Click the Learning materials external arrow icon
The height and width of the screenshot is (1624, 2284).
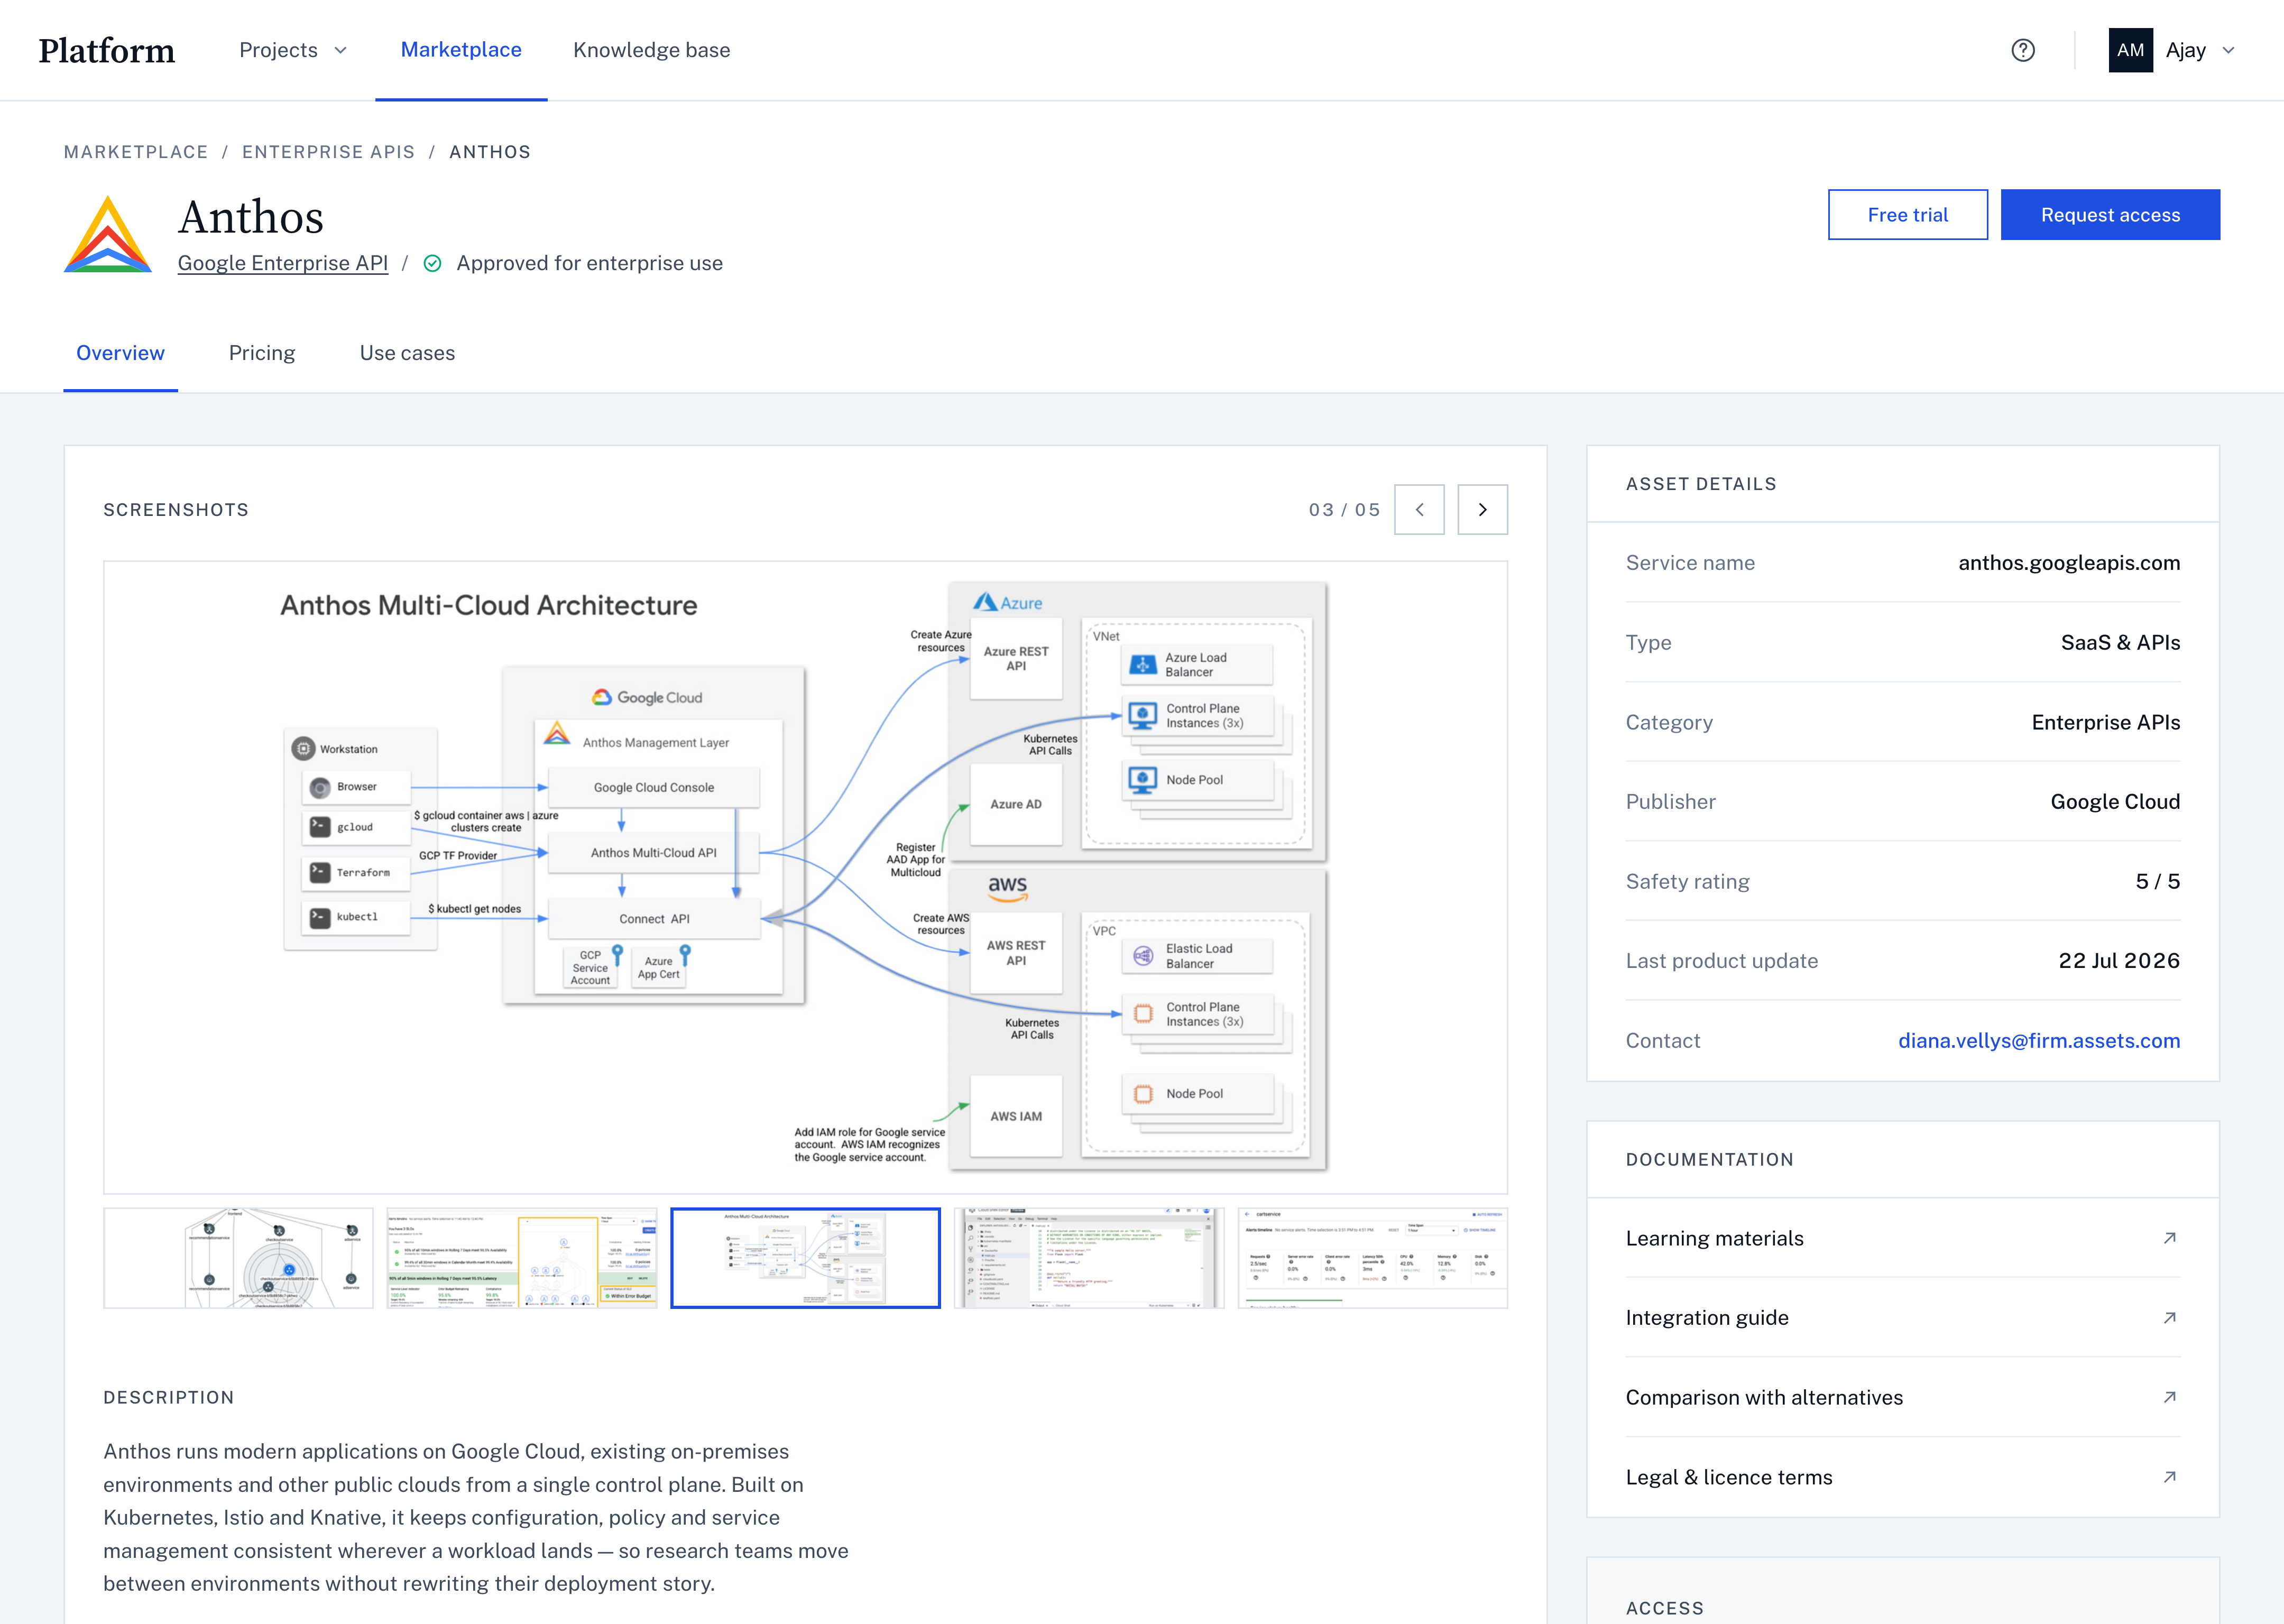click(x=2169, y=1238)
